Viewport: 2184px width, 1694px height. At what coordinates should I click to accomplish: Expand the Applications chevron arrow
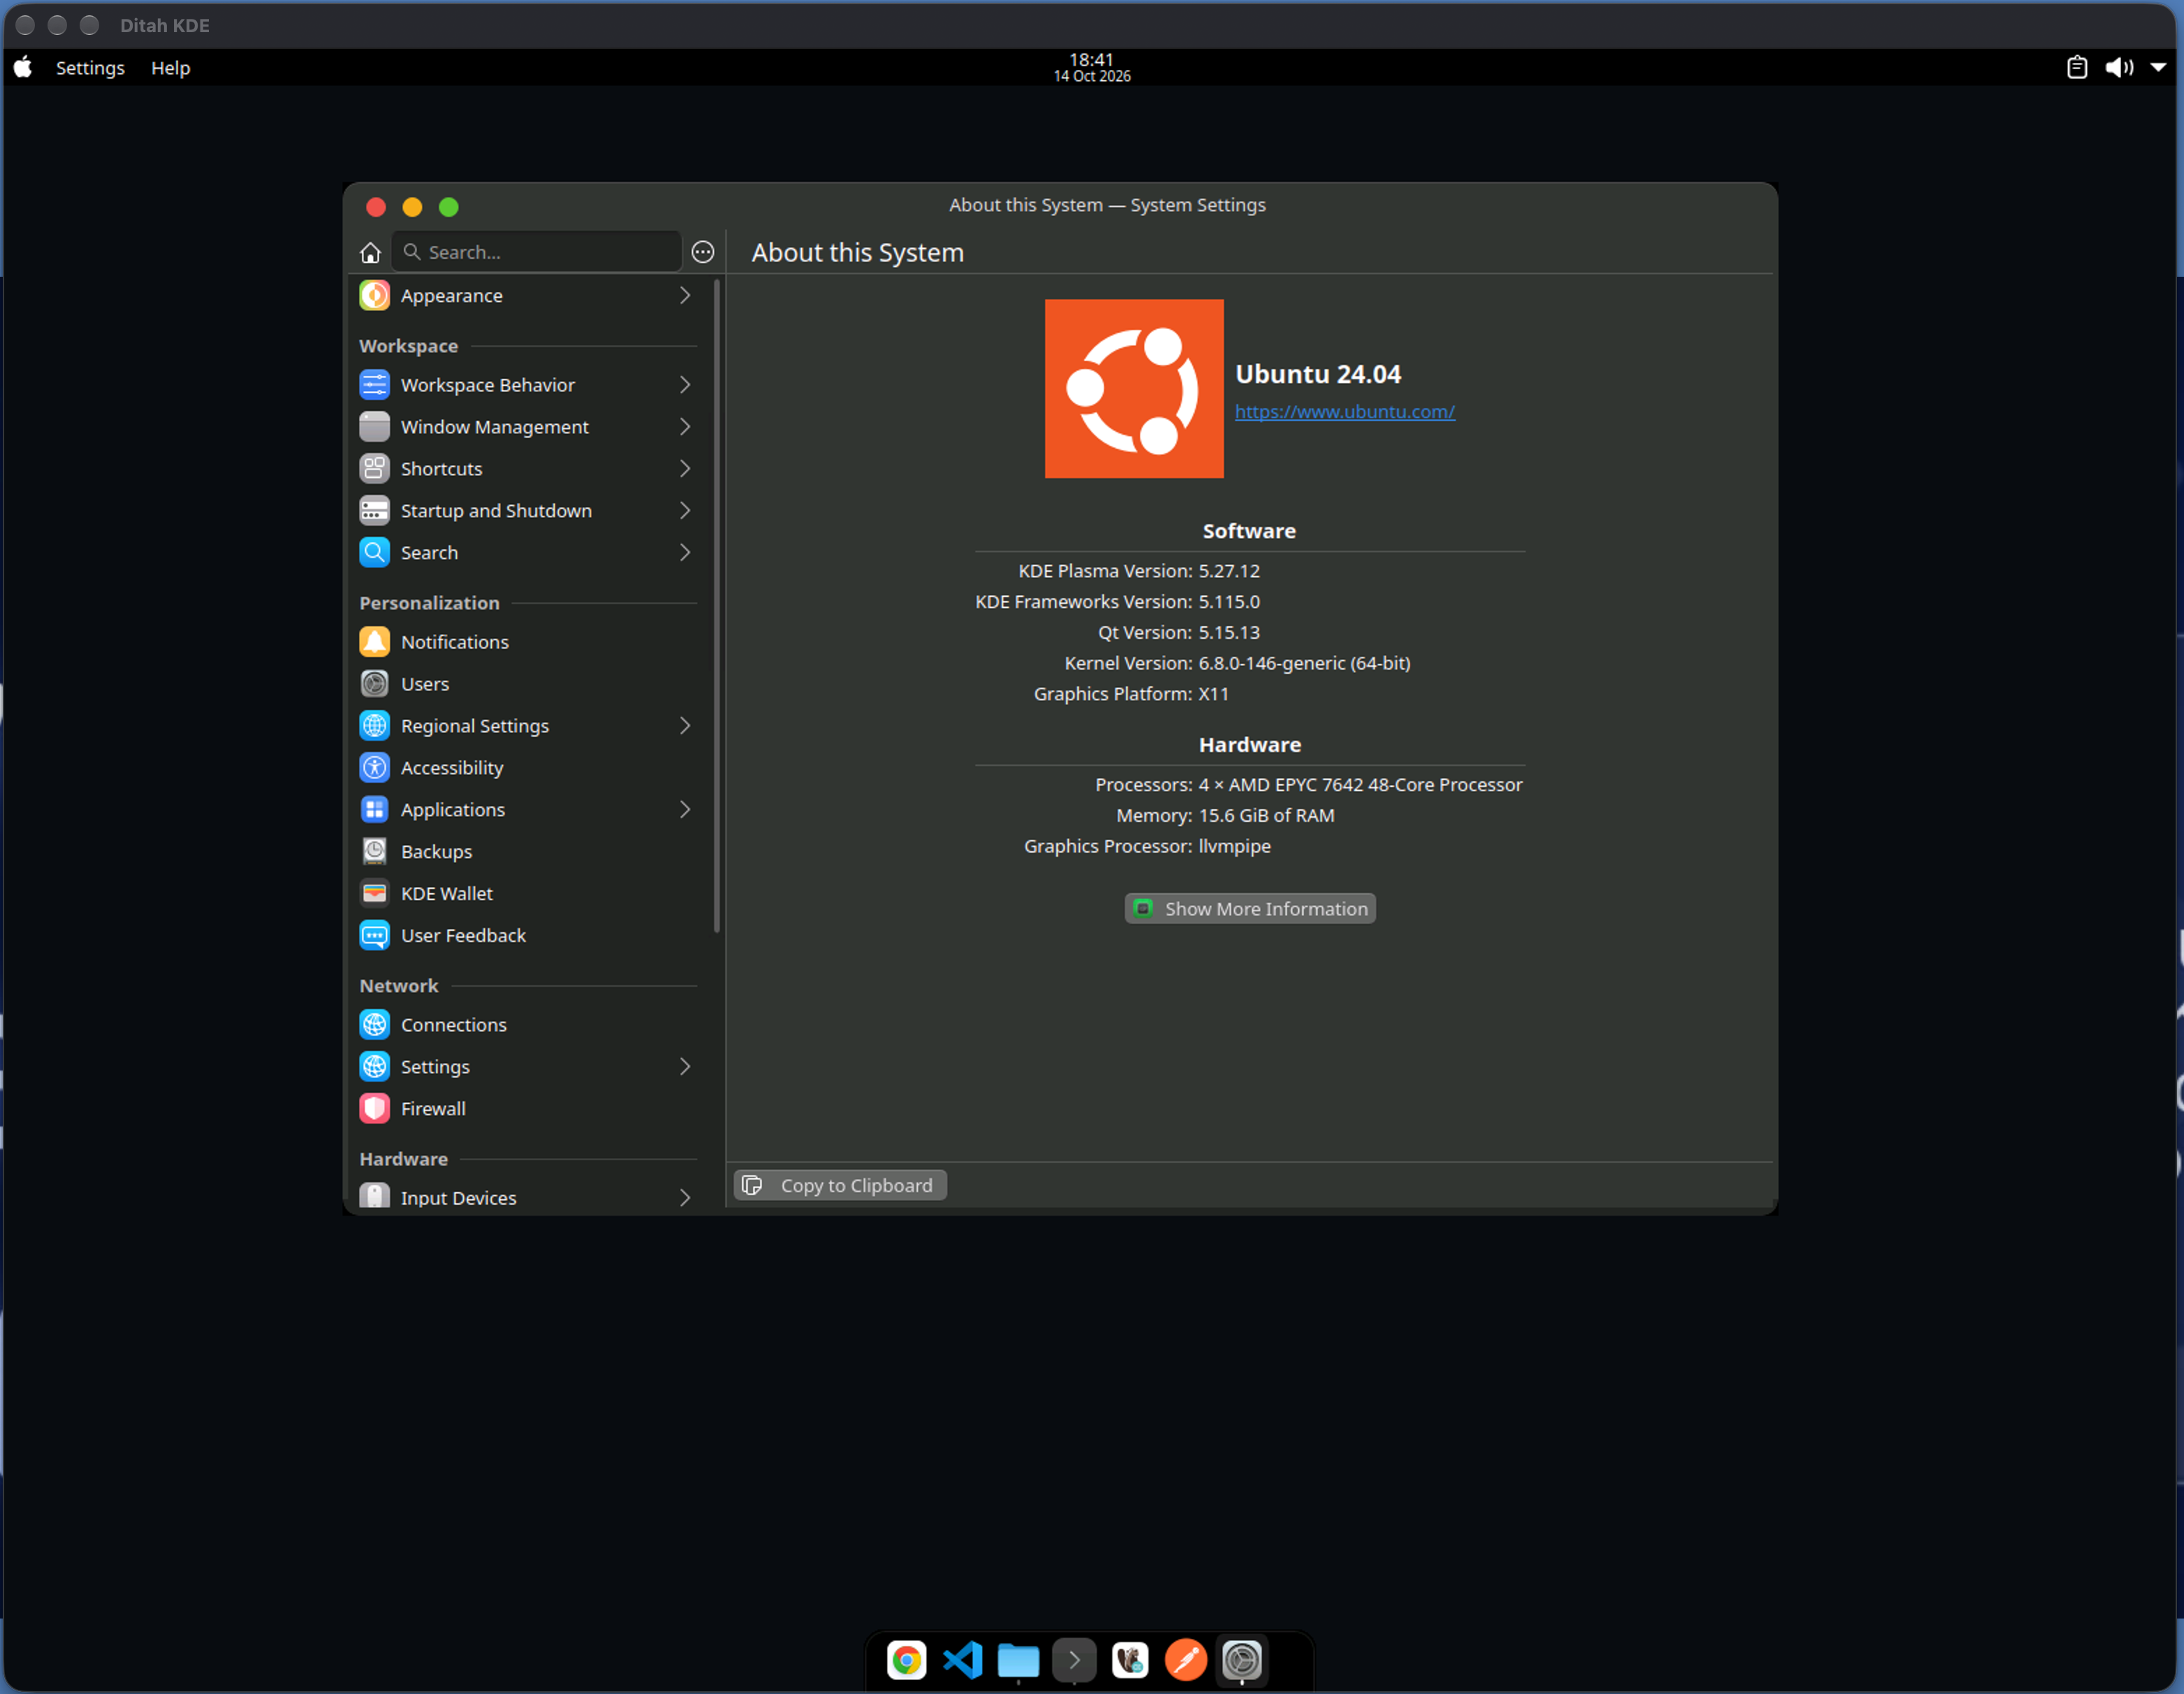pos(685,810)
